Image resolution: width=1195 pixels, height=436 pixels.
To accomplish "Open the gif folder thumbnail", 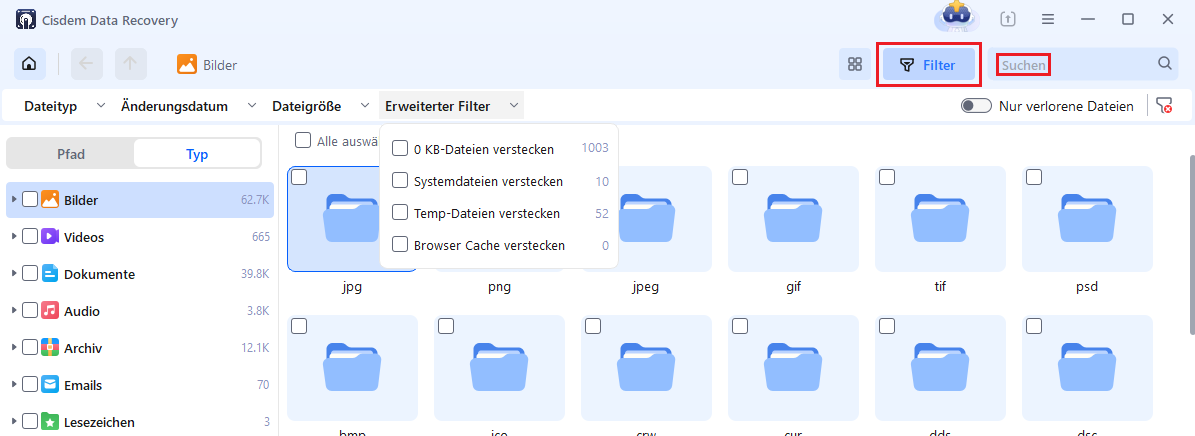I will [793, 219].
